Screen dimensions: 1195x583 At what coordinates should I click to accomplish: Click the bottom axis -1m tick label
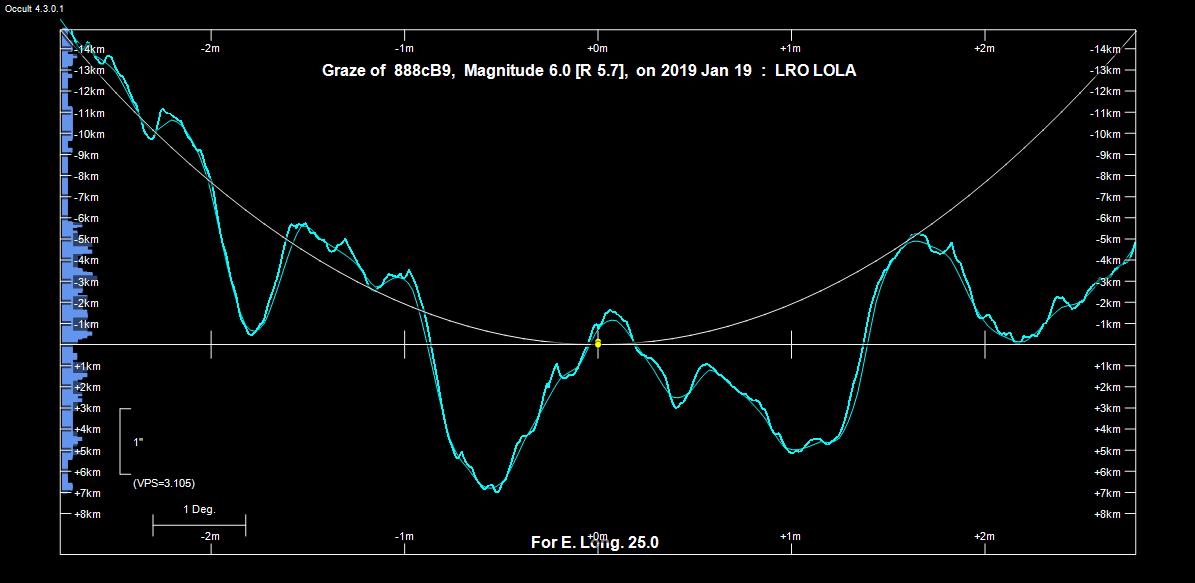[x=404, y=536]
